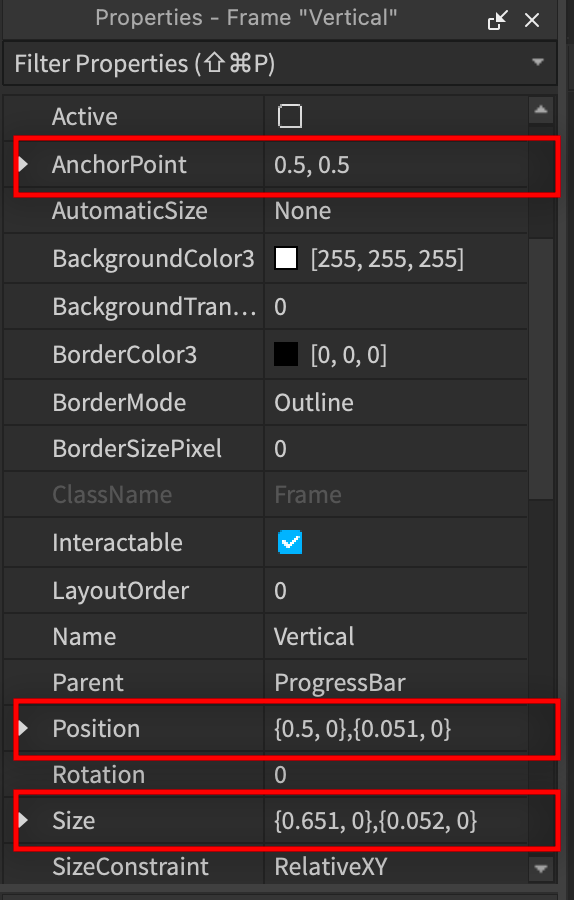Open the BackgroundColor3 white color swatch
The height and width of the screenshot is (900, 574).
pos(286,258)
